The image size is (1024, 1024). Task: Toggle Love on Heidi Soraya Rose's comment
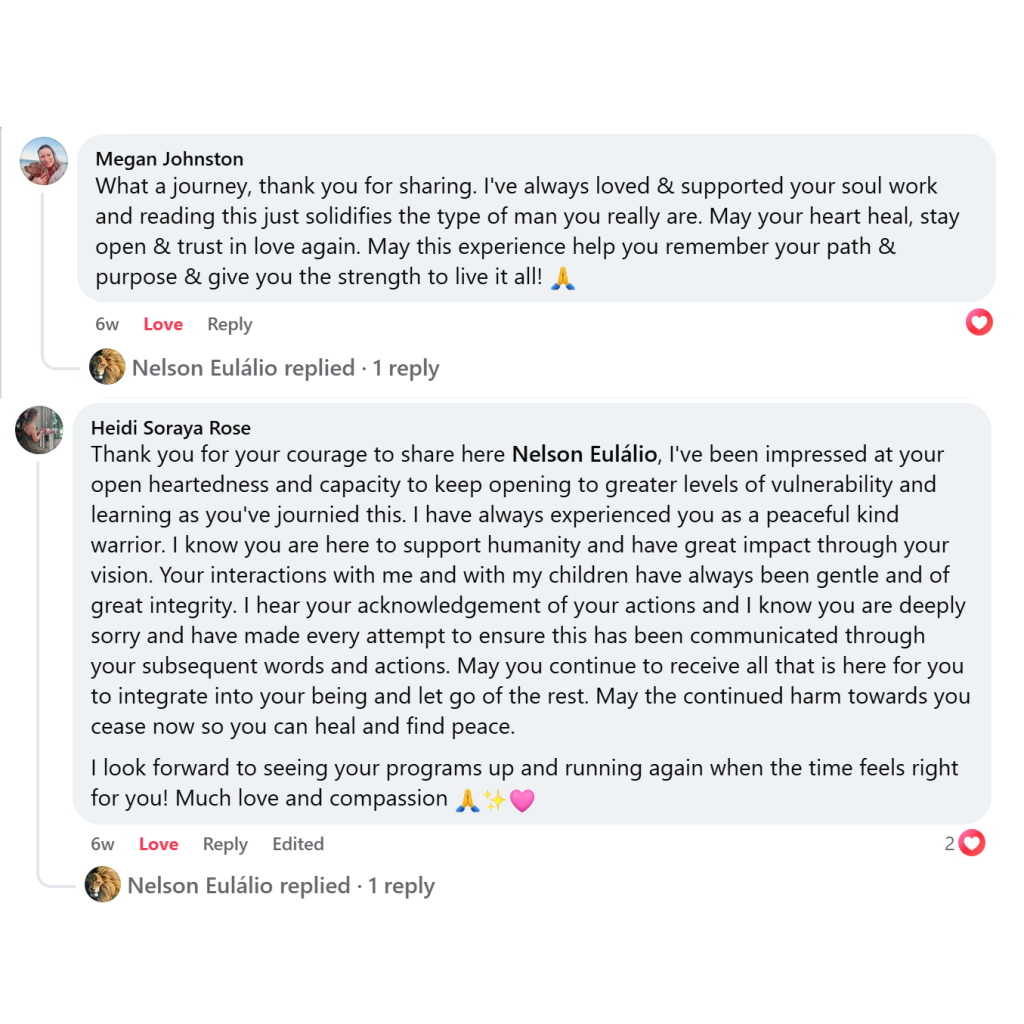coord(158,844)
